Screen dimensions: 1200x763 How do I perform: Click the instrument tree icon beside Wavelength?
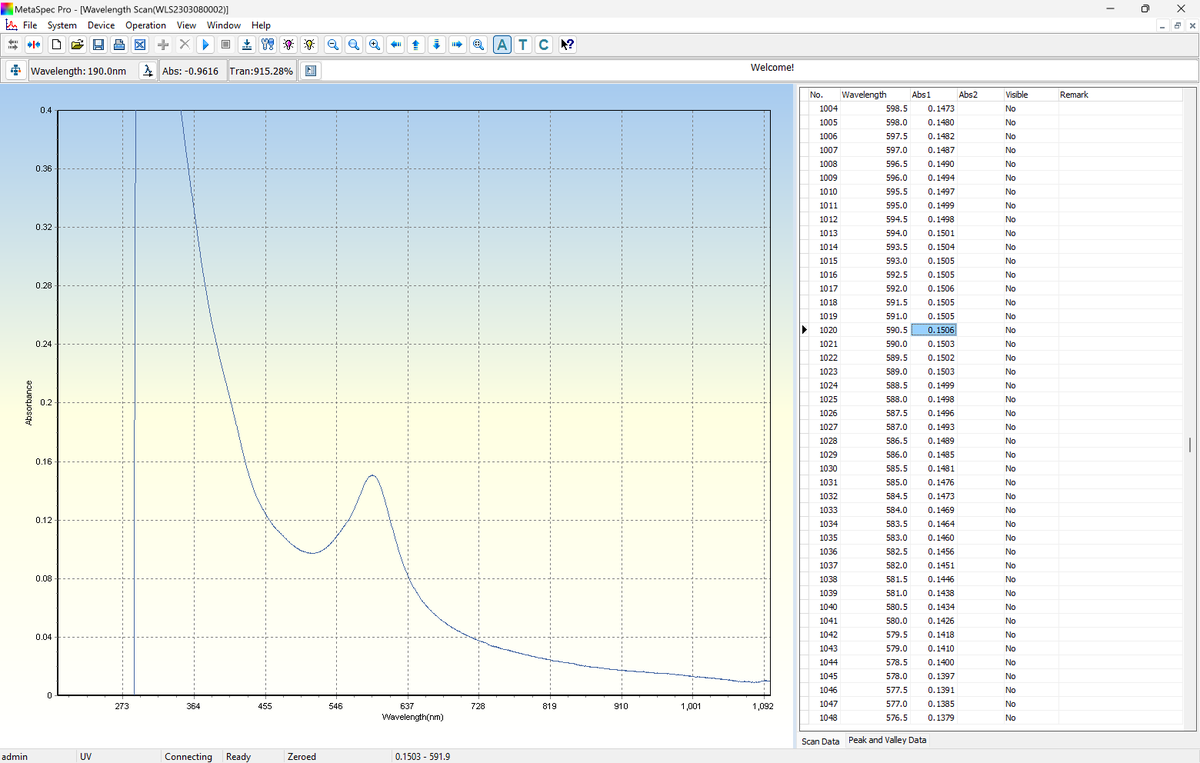16,71
